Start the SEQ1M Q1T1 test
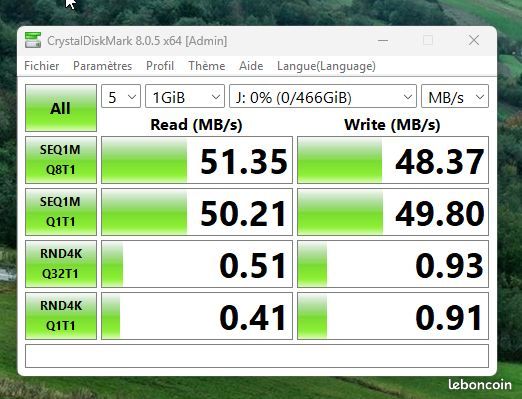This screenshot has width=522, height=399. 61,212
